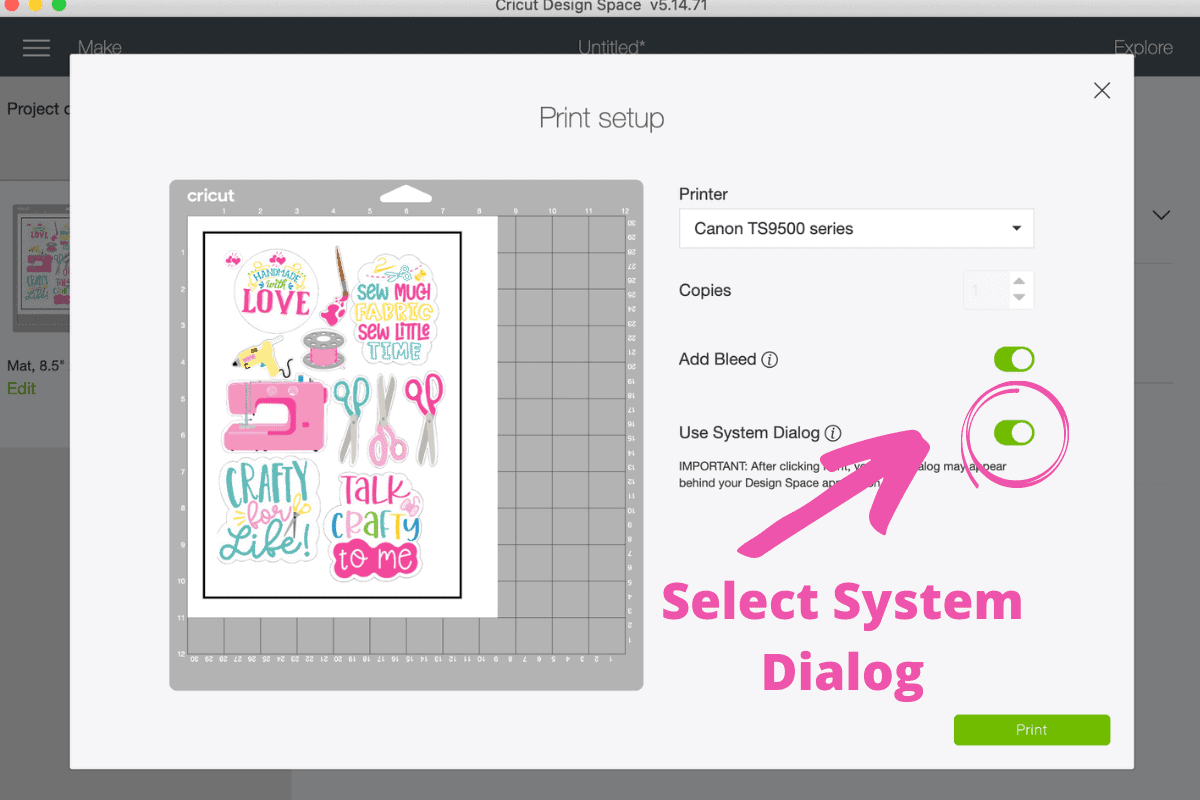Image resolution: width=1200 pixels, height=800 pixels.
Task: Click the Print setup heading
Action: point(602,118)
